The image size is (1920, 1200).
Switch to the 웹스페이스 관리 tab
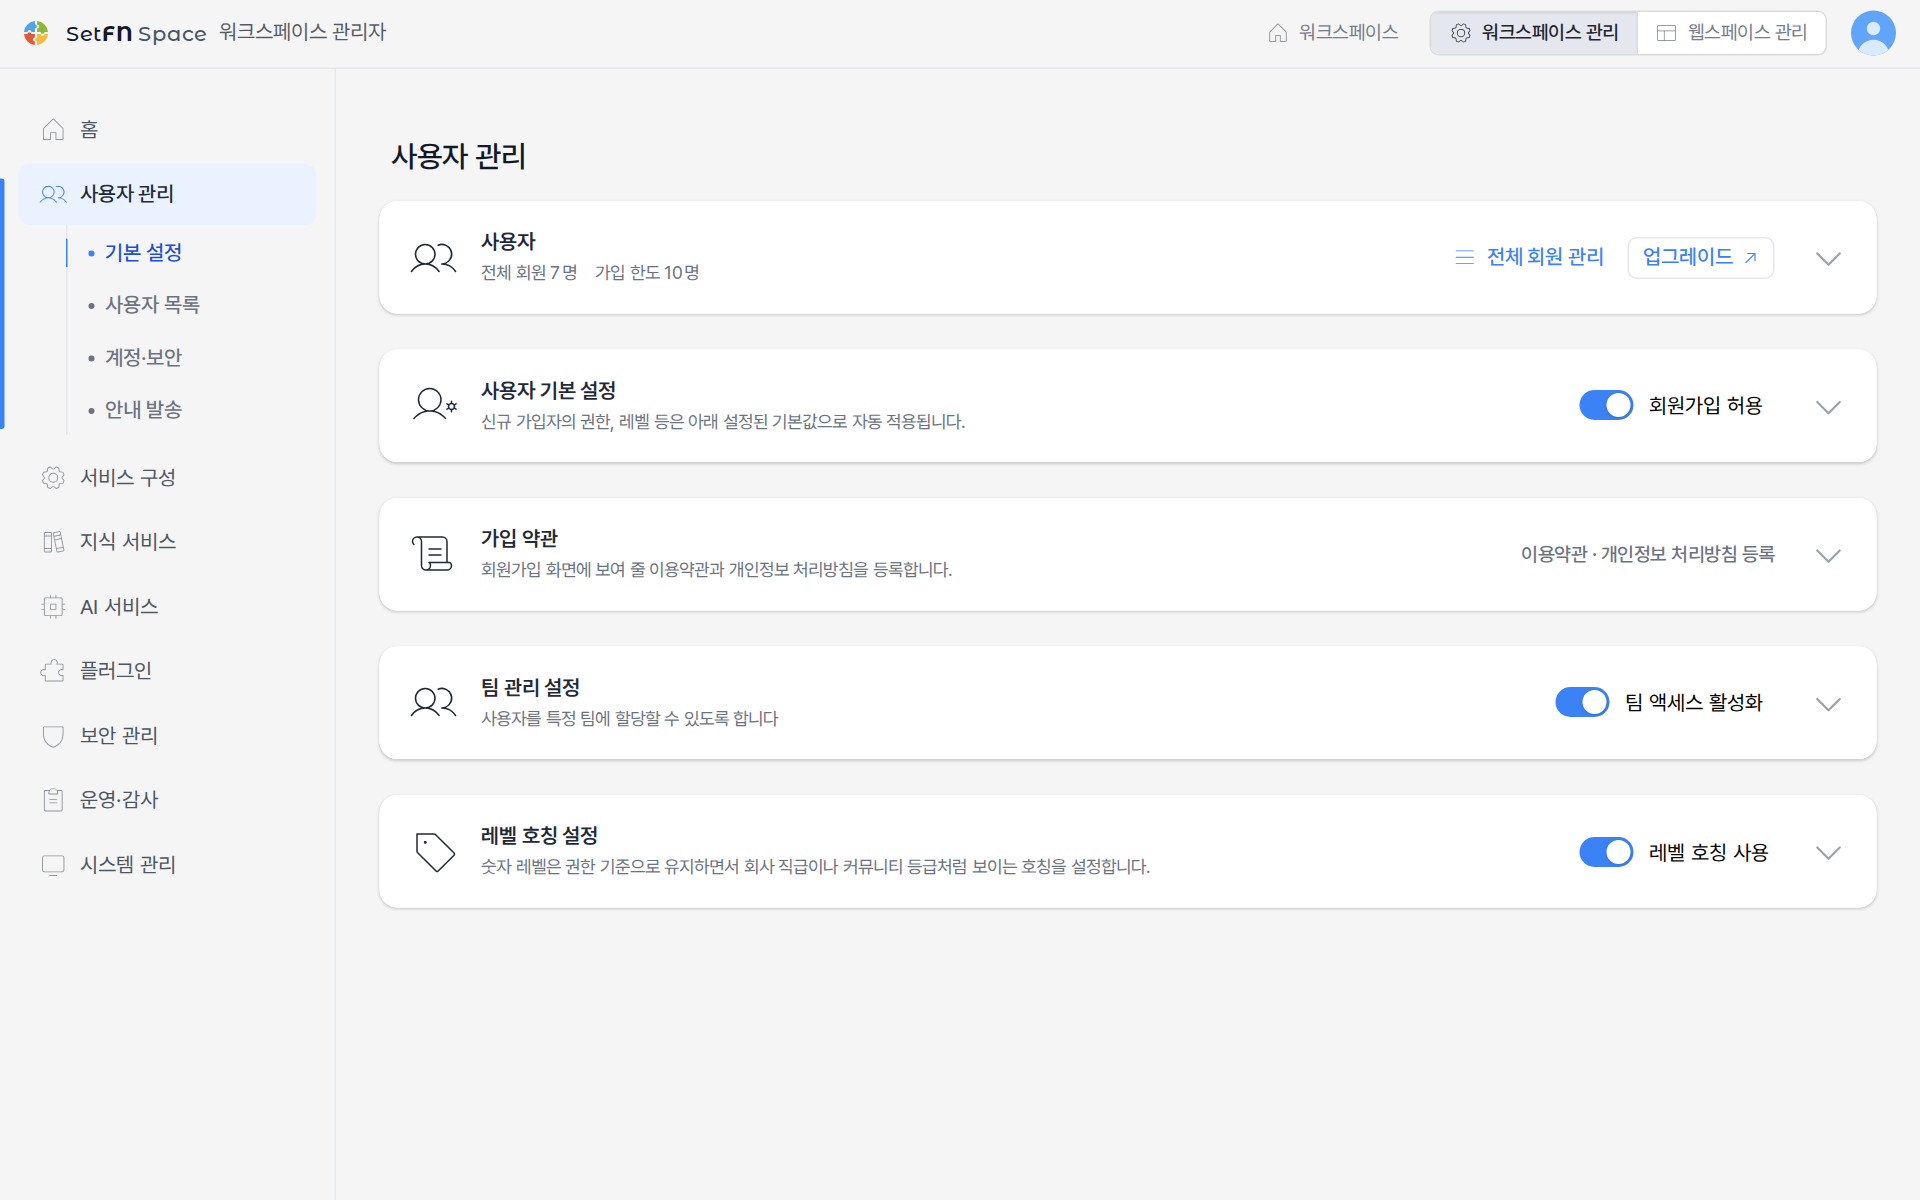[x=1732, y=33]
